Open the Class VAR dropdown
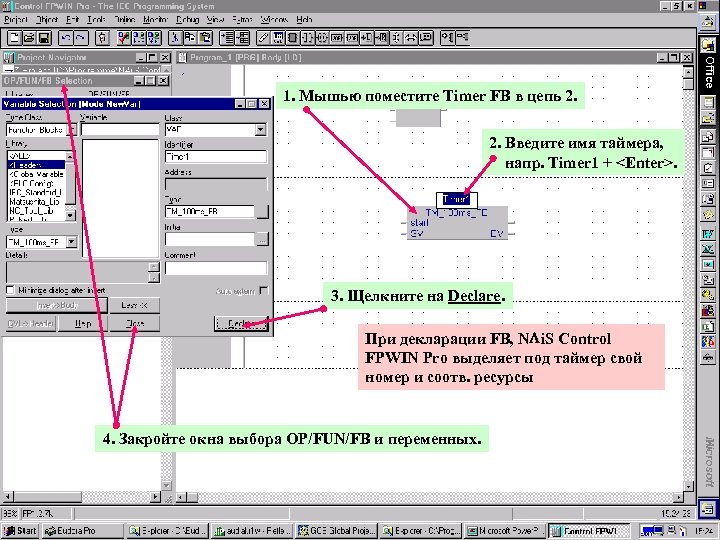 click(x=261, y=129)
